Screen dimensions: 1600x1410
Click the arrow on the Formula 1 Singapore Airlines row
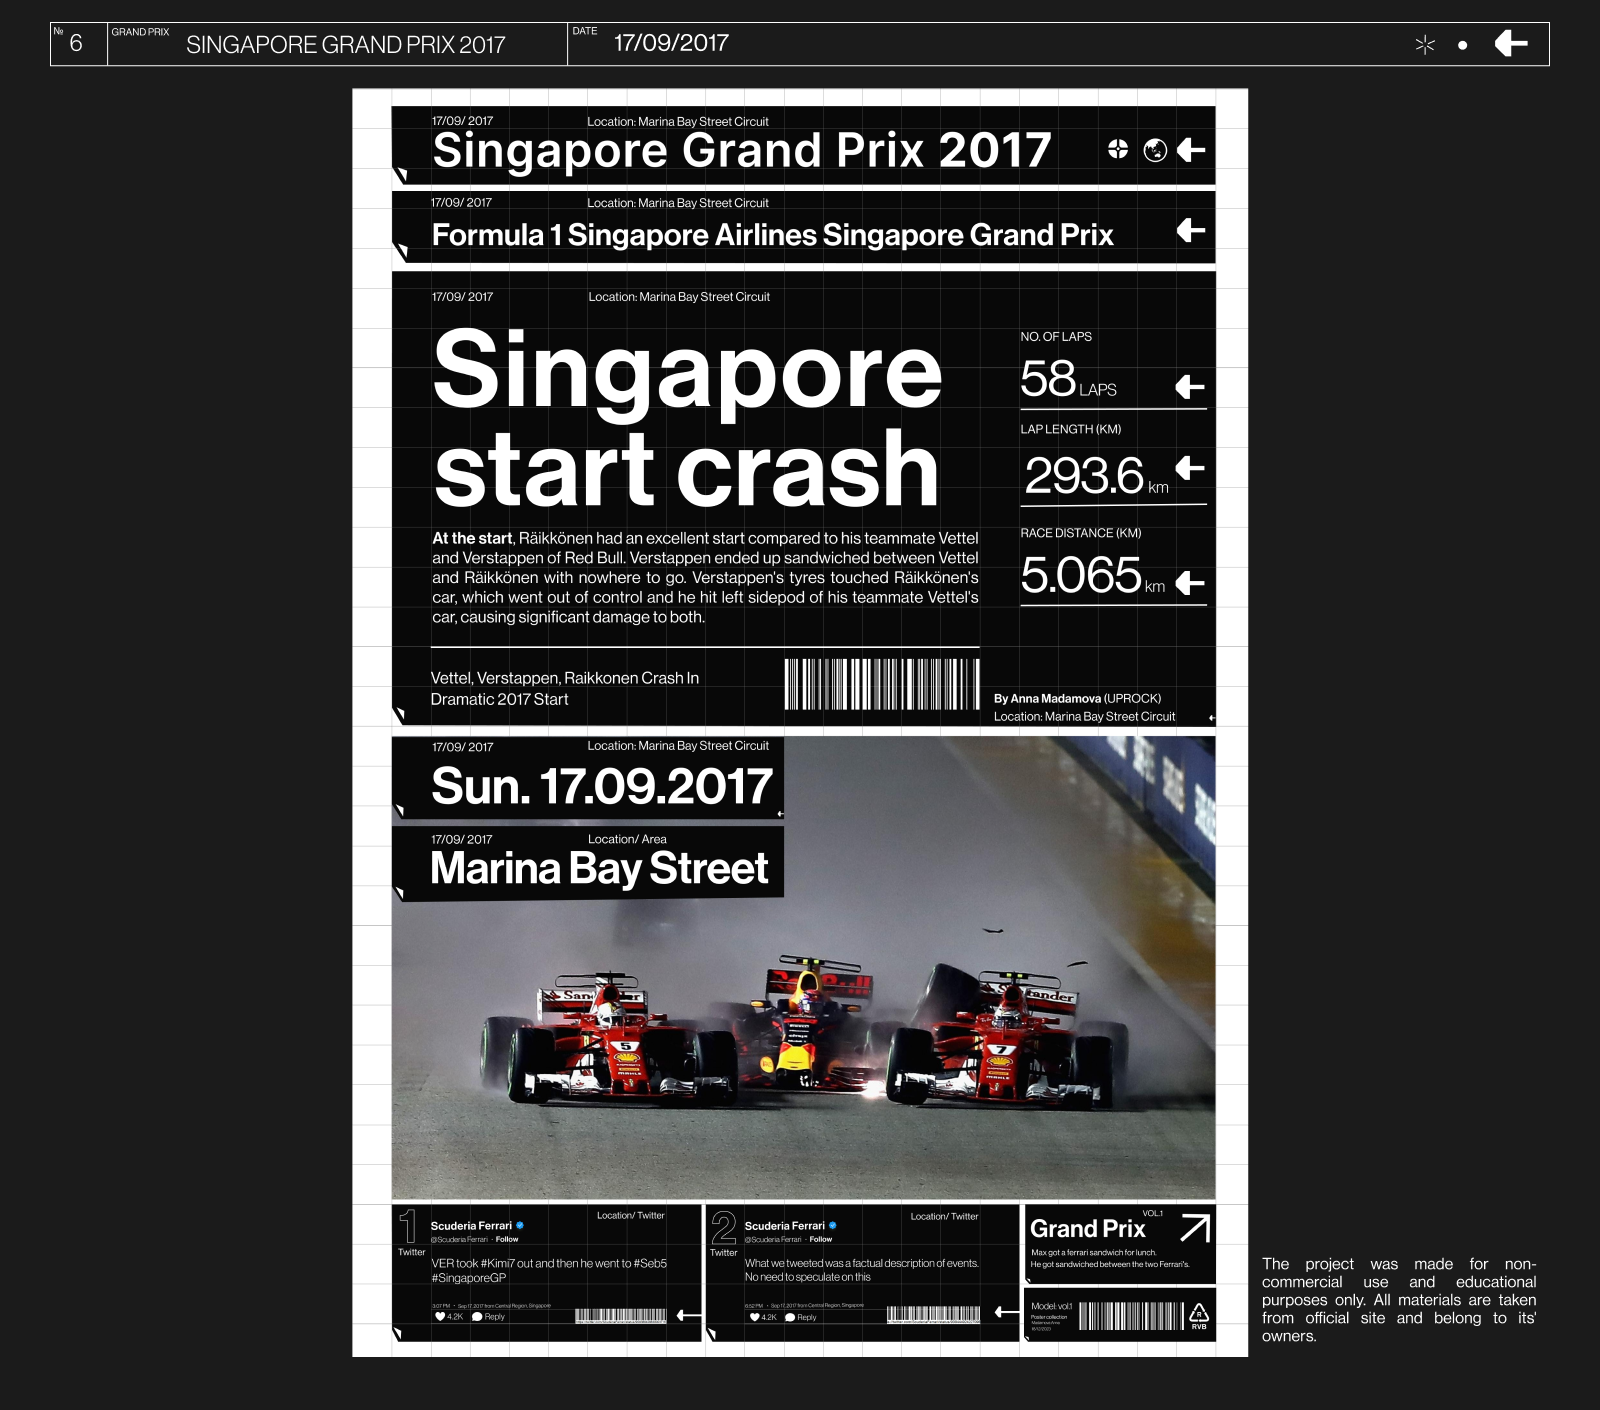click(1190, 231)
